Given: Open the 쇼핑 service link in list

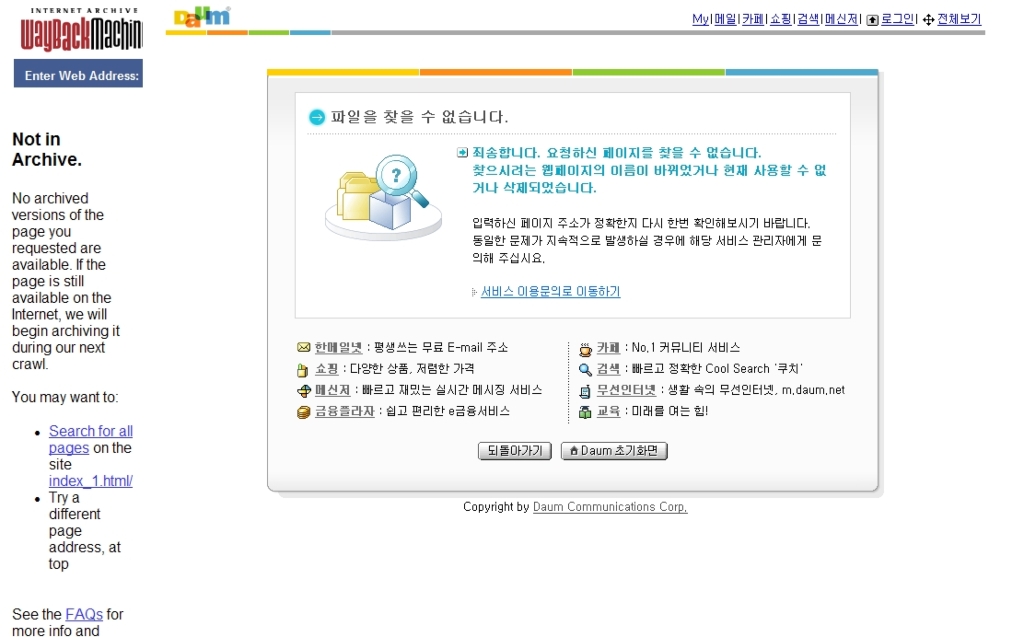Looking at the screenshot, I should tap(327, 369).
